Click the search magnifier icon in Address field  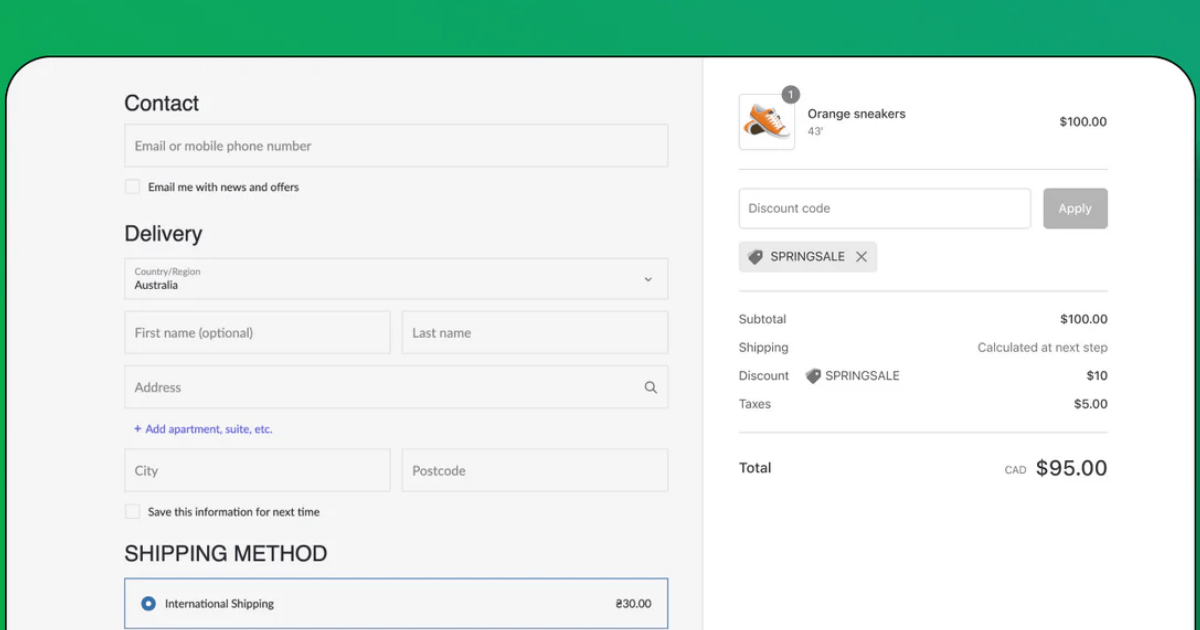coord(650,388)
